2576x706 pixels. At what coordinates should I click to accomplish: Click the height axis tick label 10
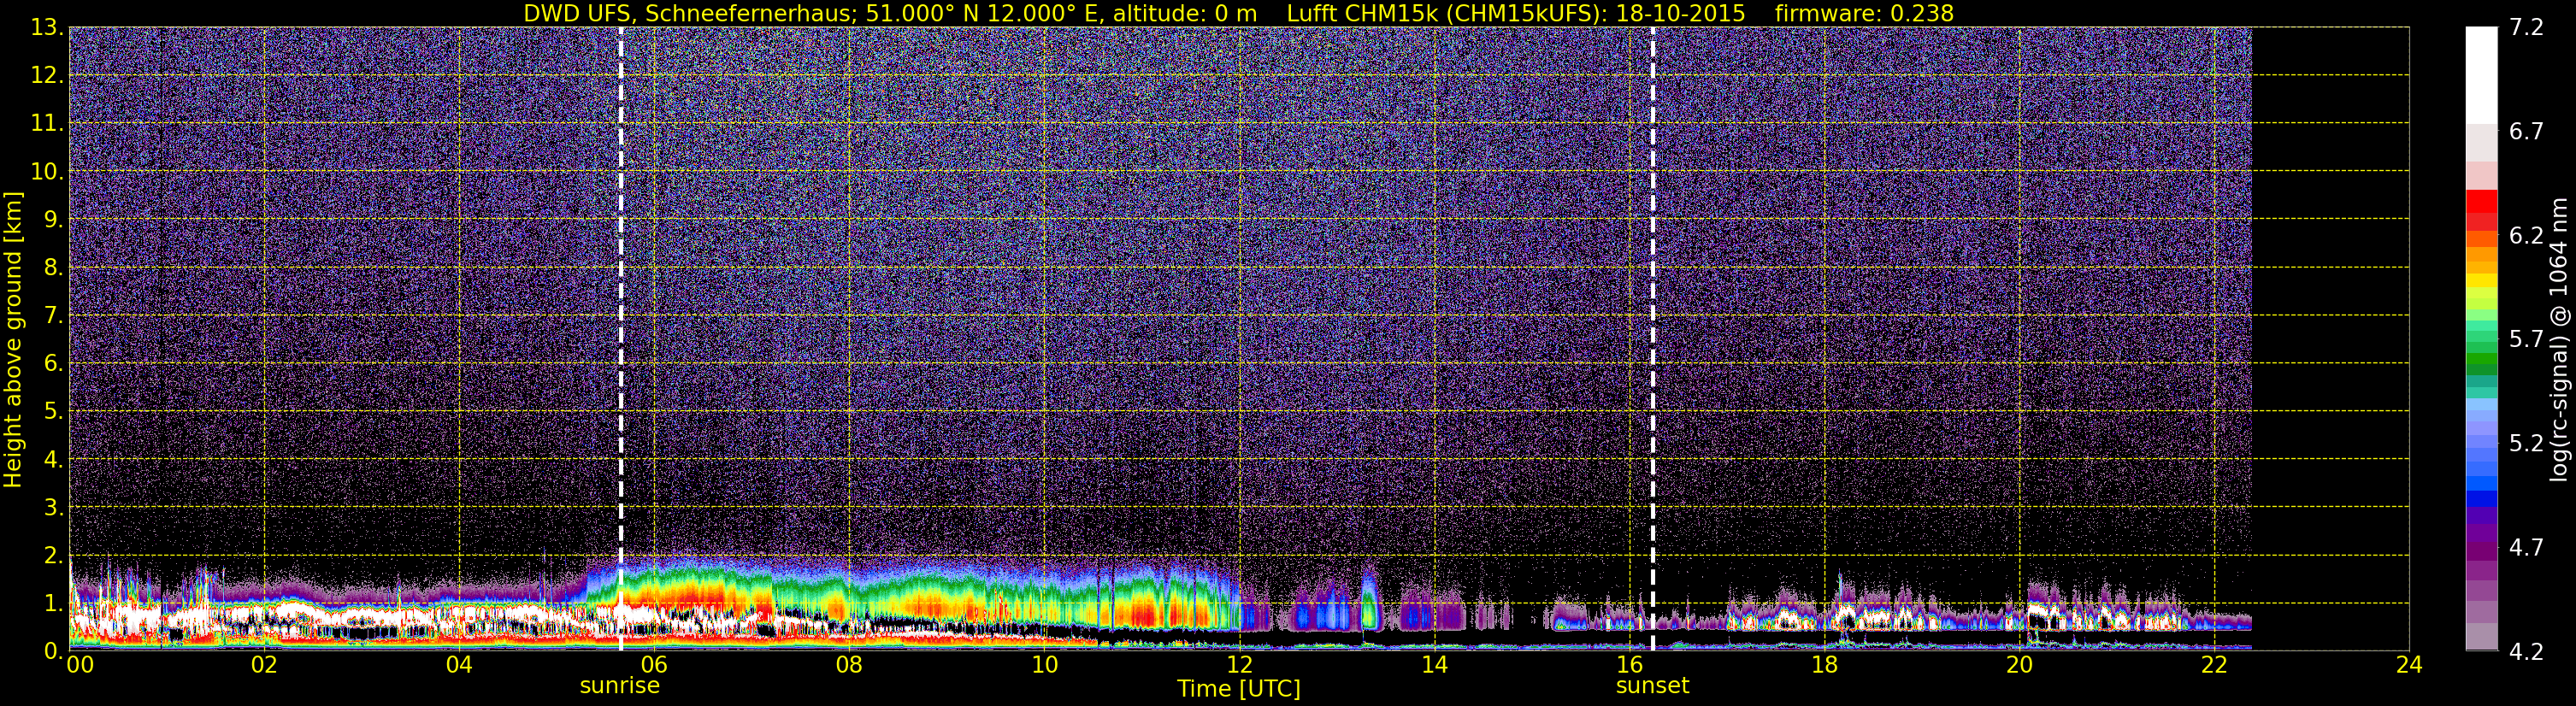pos(46,172)
